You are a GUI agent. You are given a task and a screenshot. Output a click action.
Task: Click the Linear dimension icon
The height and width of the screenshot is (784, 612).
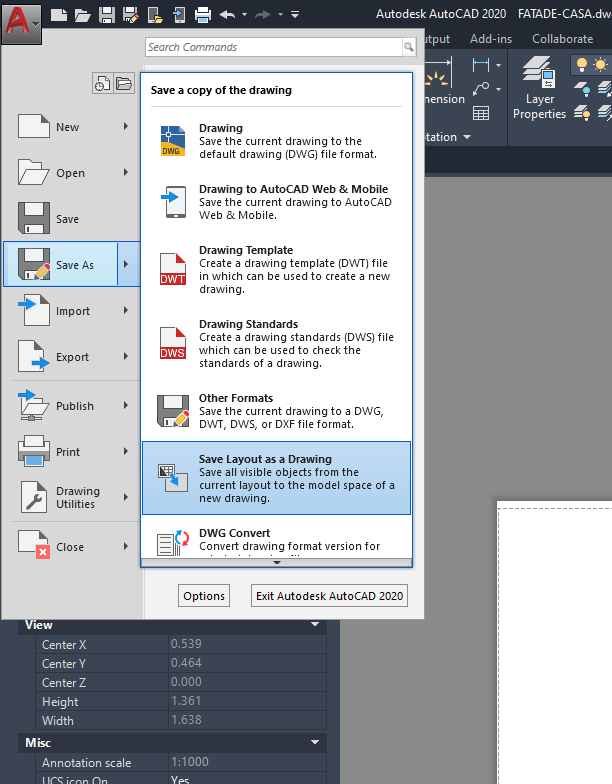[480, 64]
